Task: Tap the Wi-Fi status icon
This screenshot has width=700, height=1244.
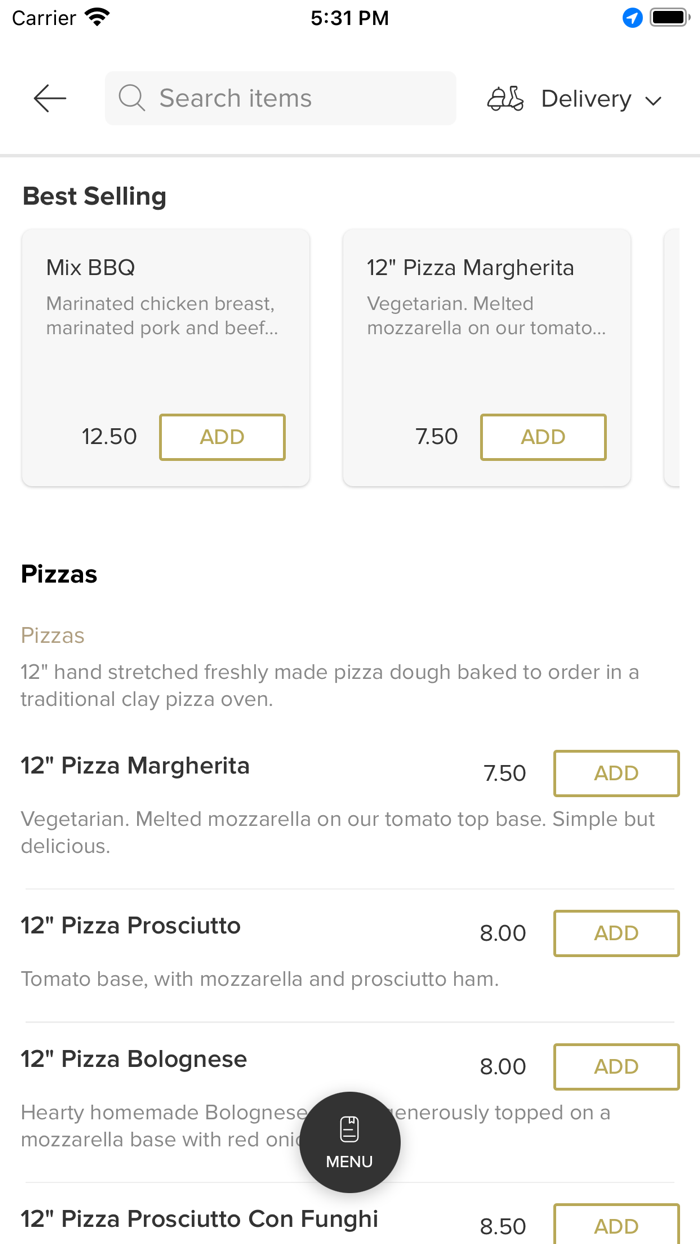Action: pyautogui.click(x=98, y=18)
